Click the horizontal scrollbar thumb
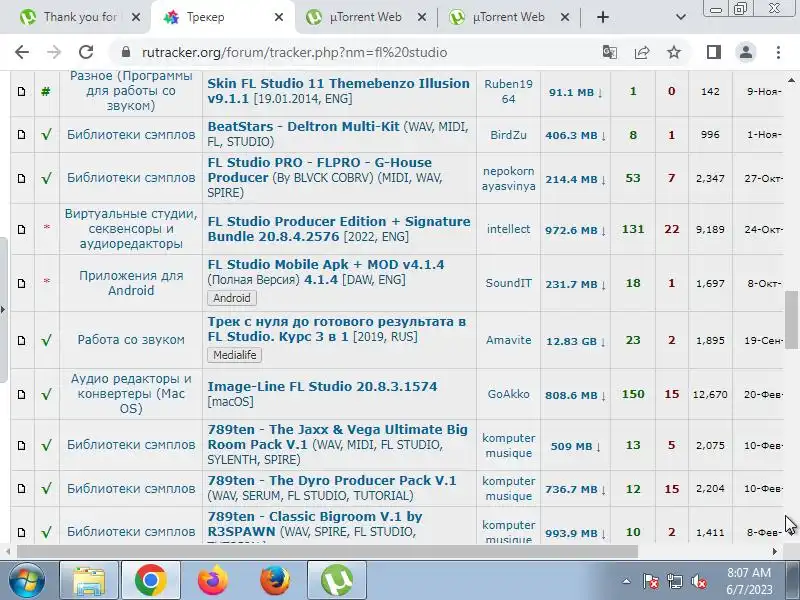Viewport: 800px width, 600px height. point(327,552)
